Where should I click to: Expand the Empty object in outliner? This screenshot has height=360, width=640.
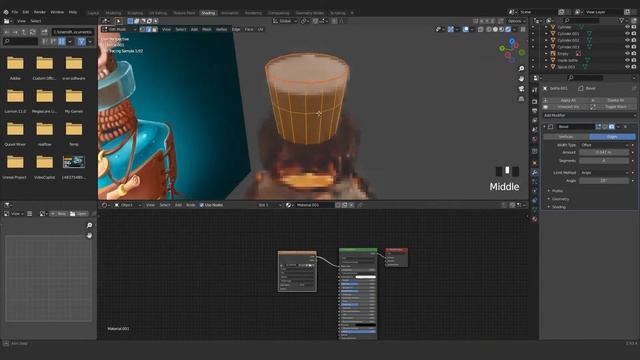tap(546, 53)
